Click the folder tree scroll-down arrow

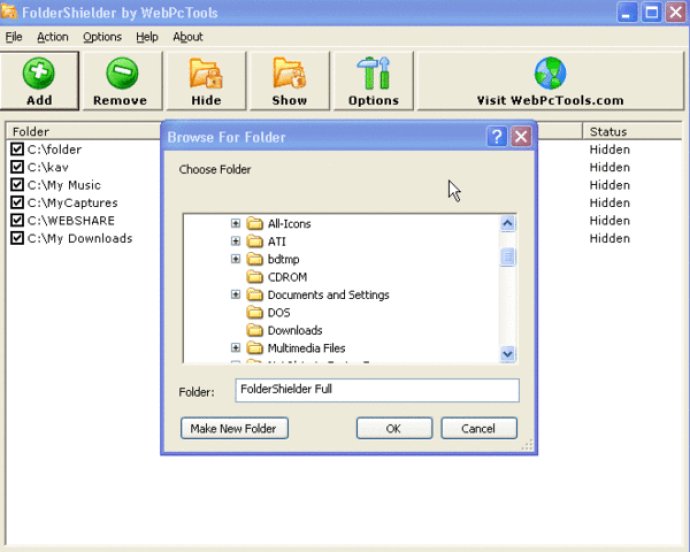coord(507,353)
